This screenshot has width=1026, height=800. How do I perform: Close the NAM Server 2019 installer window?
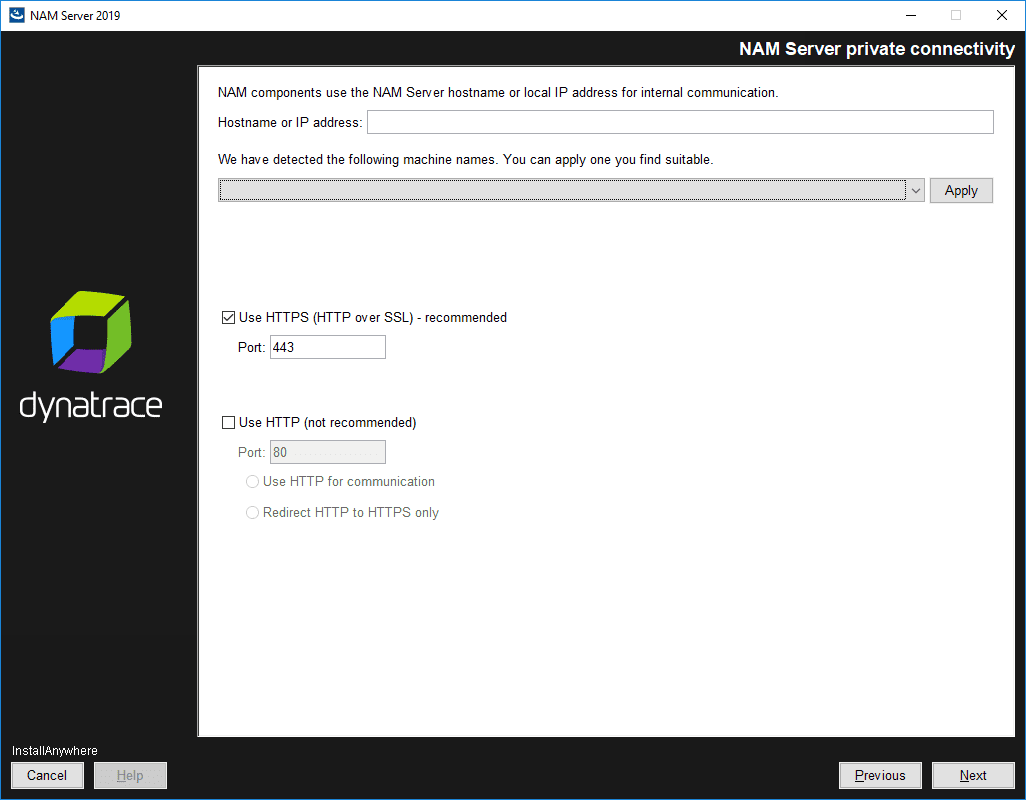[x=1002, y=15]
